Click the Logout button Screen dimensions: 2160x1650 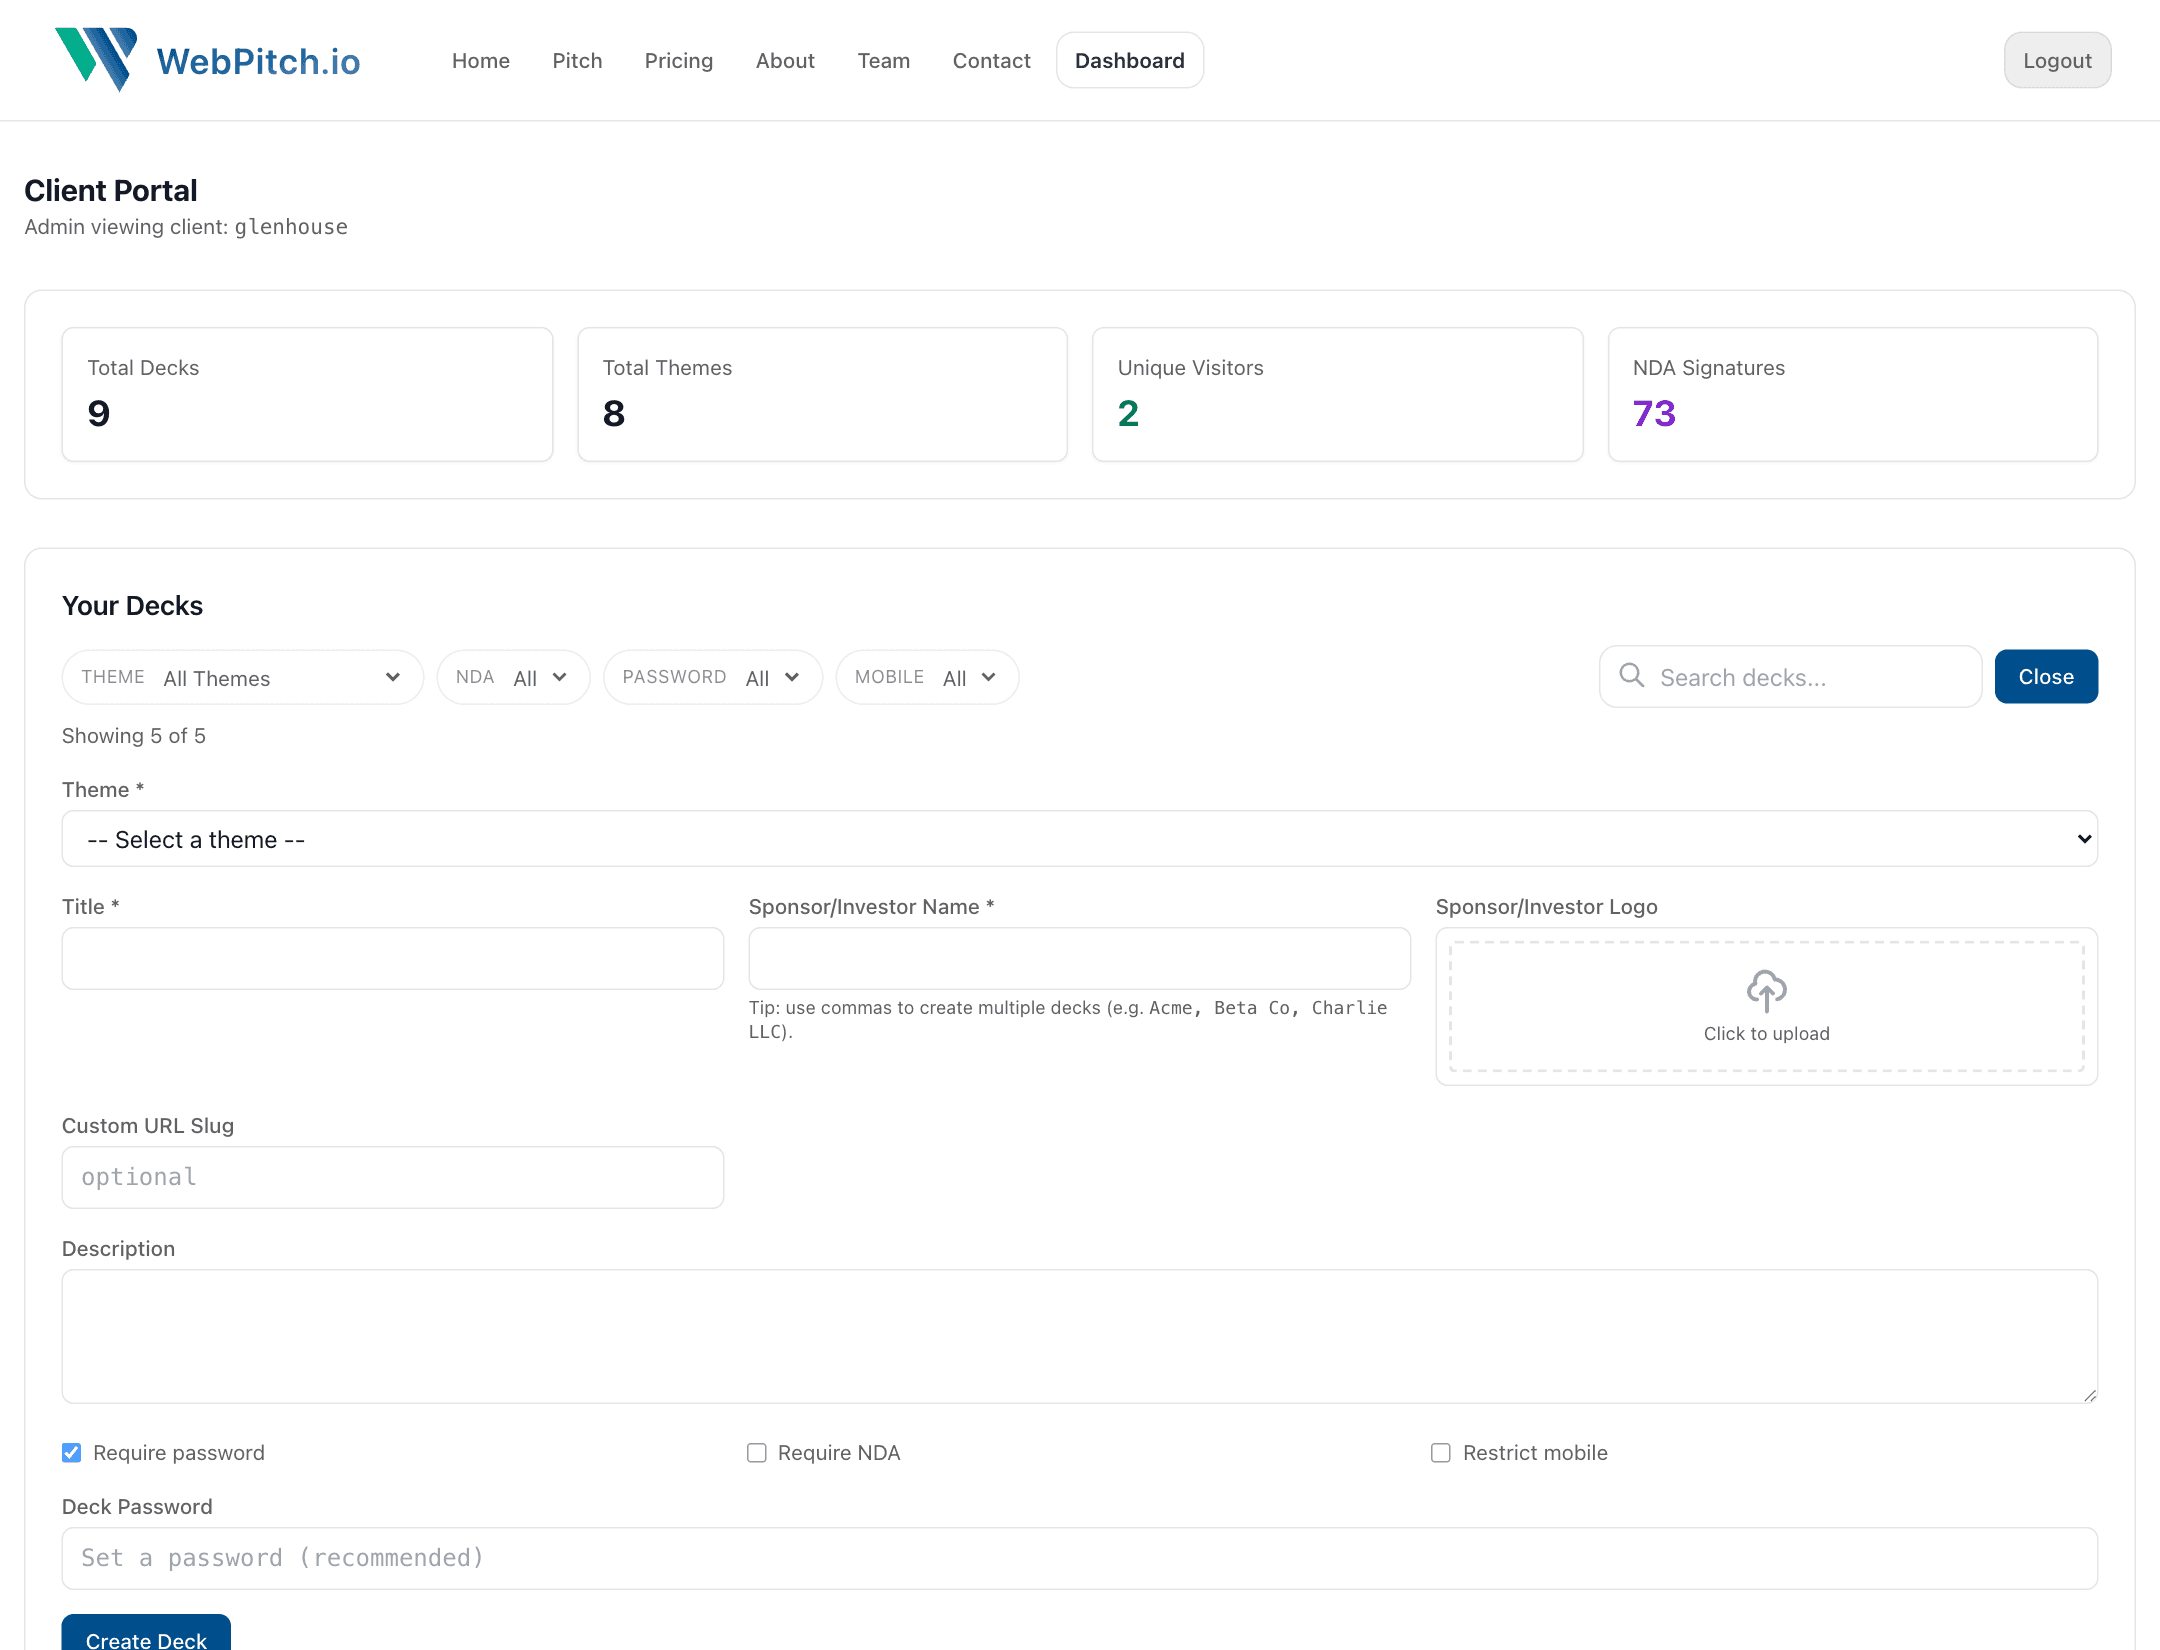(x=2057, y=60)
